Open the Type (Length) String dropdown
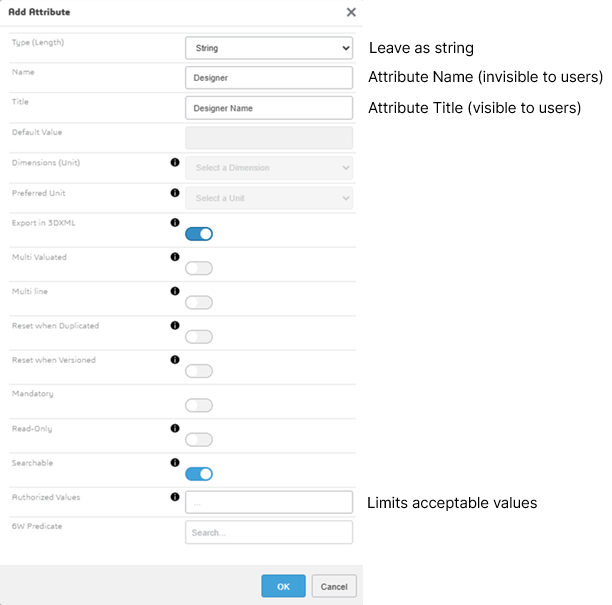Screen dimensions: 612x605 [x=269, y=47]
